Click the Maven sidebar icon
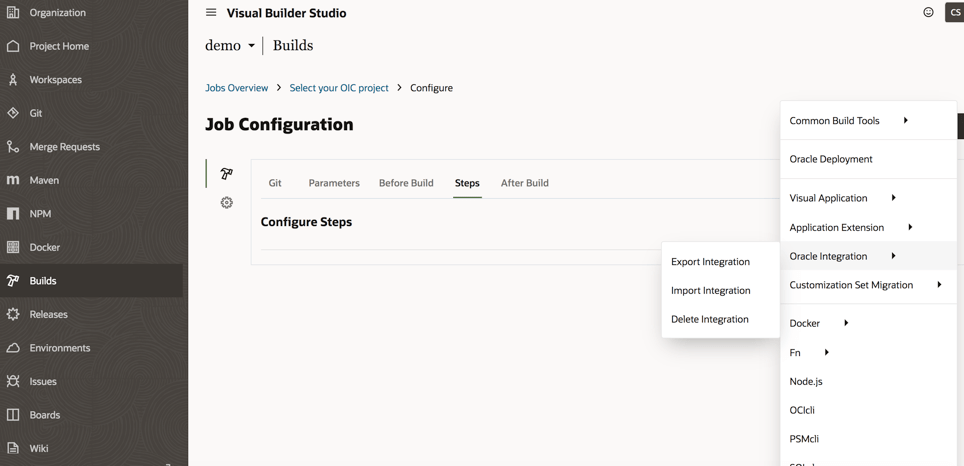The height and width of the screenshot is (466, 964). click(13, 180)
